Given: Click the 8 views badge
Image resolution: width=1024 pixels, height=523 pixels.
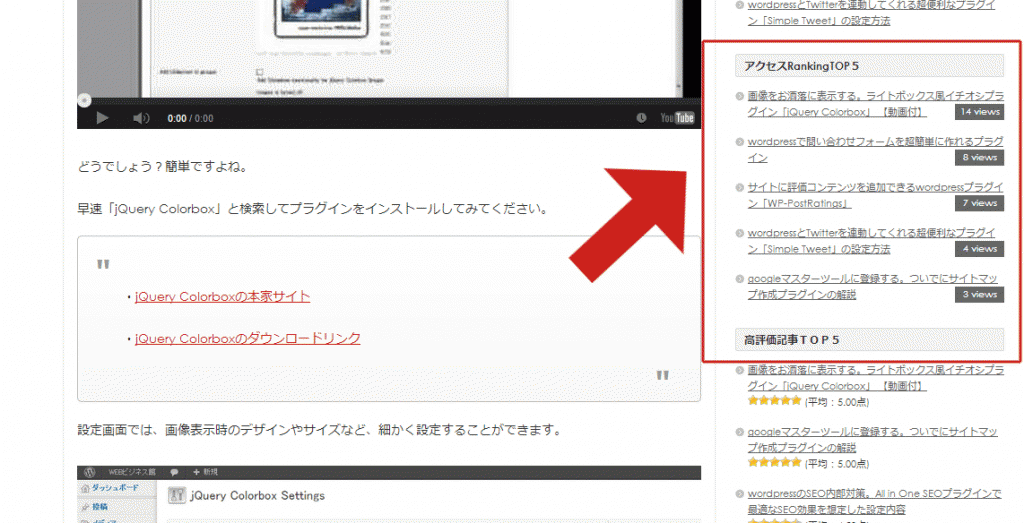Looking at the screenshot, I should pyautogui.click(x=979, y=157).
